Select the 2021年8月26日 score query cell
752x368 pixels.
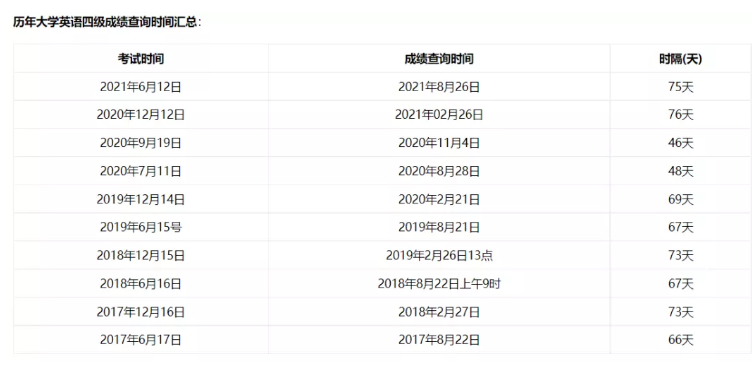pyautogui.click(x=439, y=87)
